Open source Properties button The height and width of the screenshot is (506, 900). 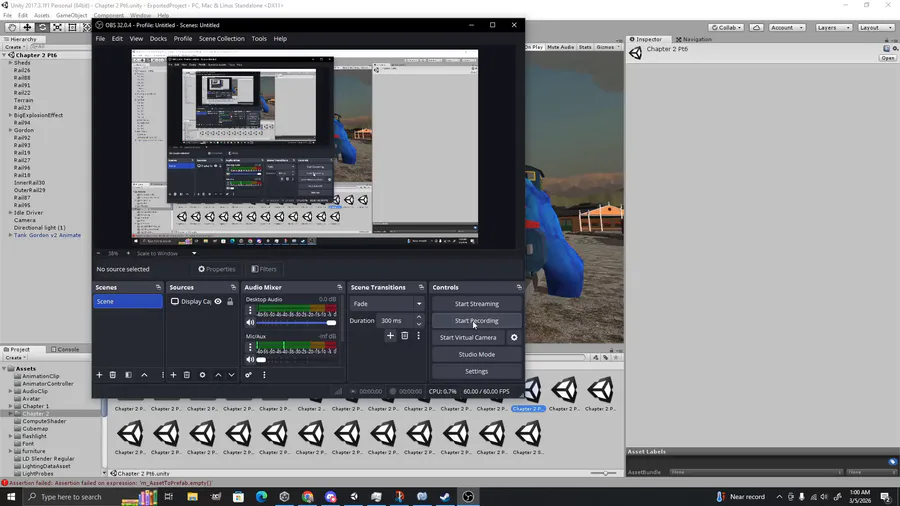[x=216, y=269]
